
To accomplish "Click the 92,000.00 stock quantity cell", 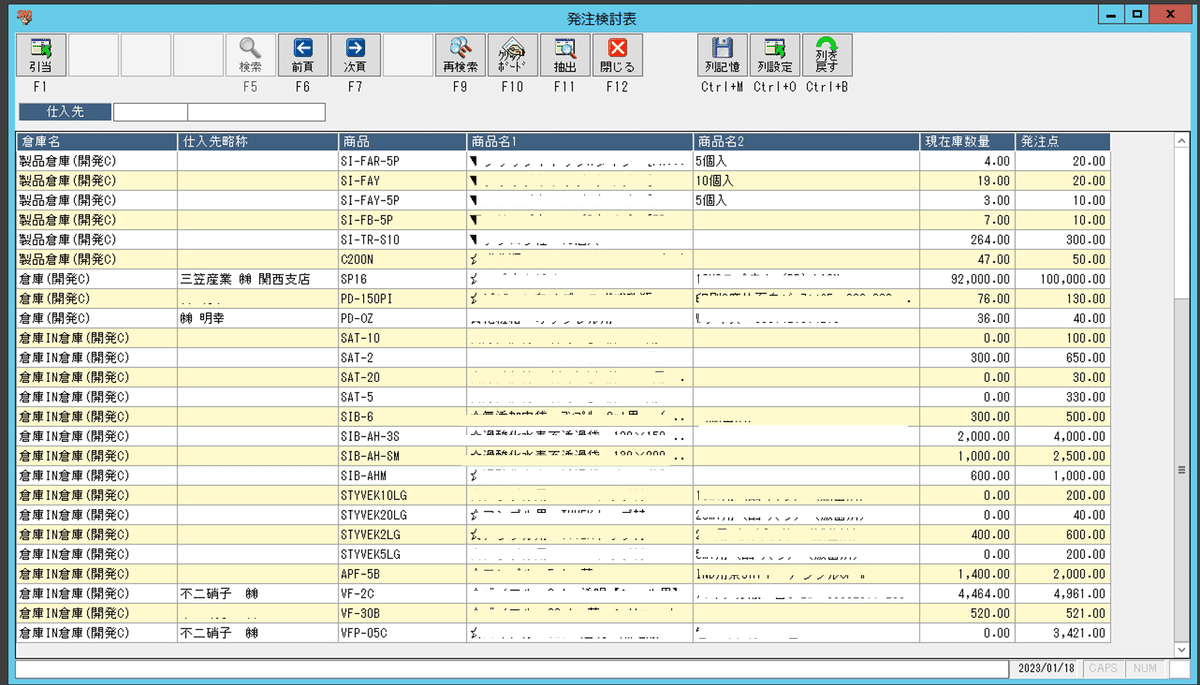I will pos(967,279).
